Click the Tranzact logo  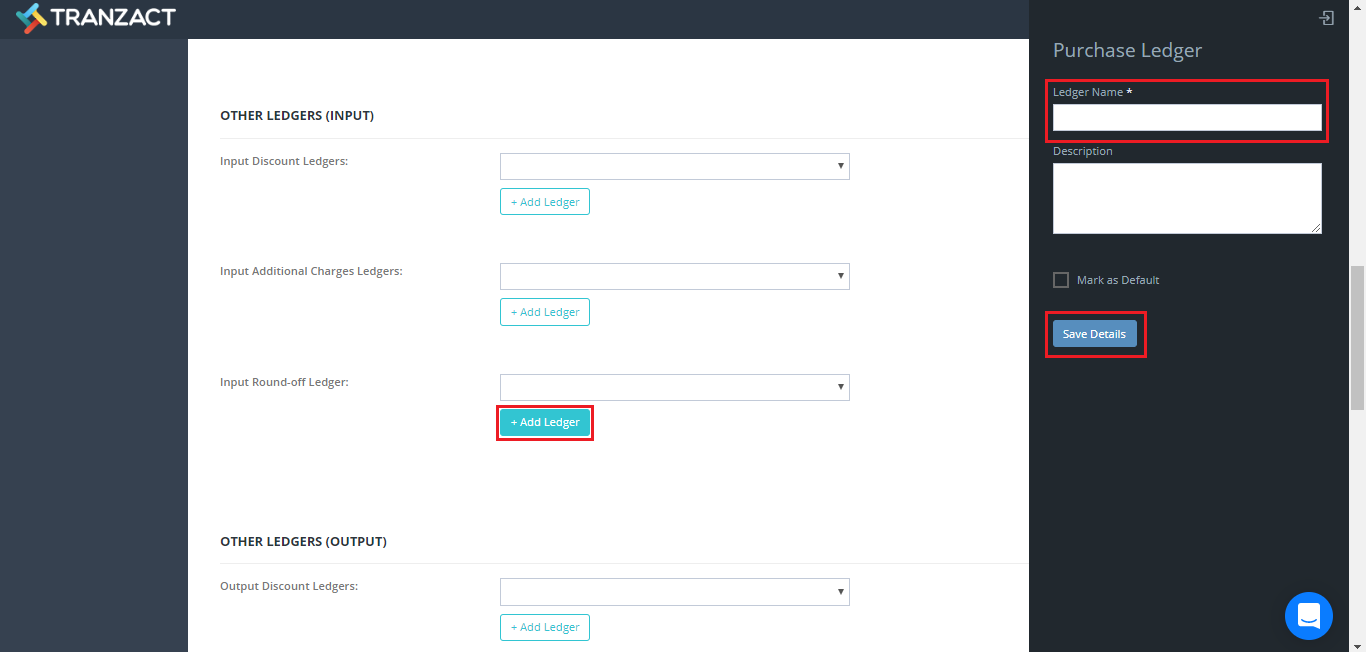[96, 17]
